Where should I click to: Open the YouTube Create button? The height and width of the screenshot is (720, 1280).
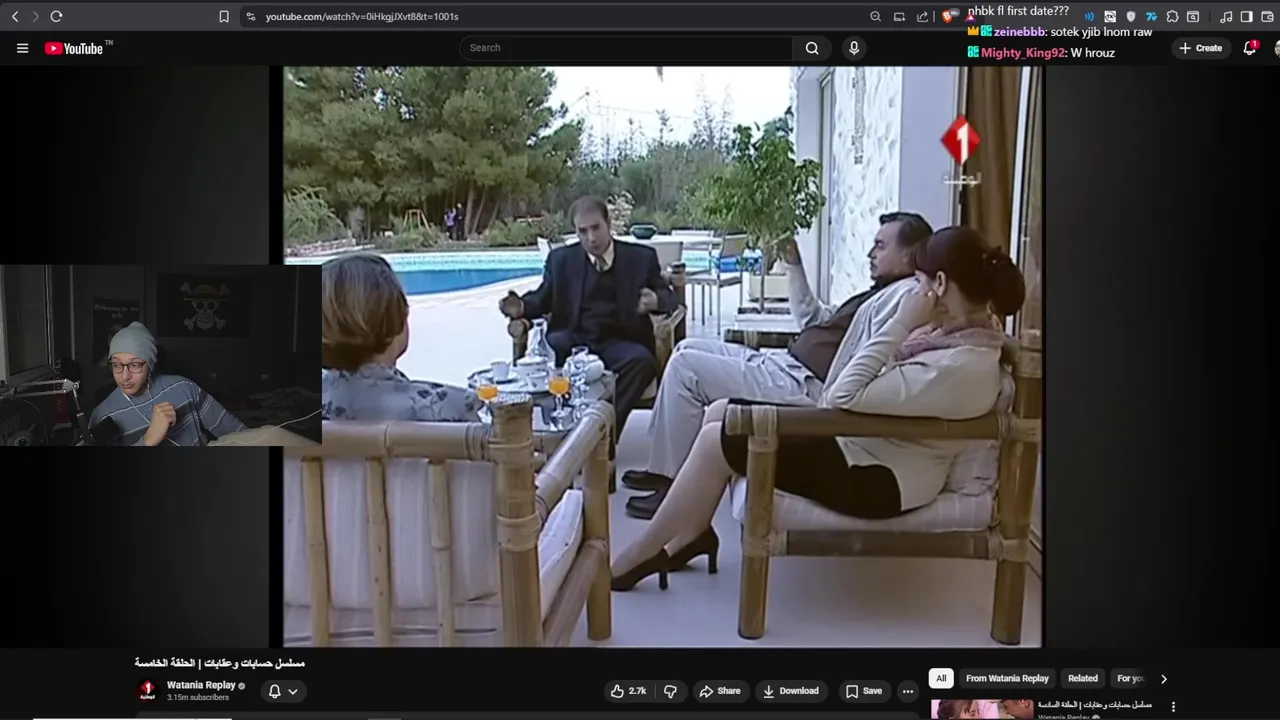coord(1200,48)
